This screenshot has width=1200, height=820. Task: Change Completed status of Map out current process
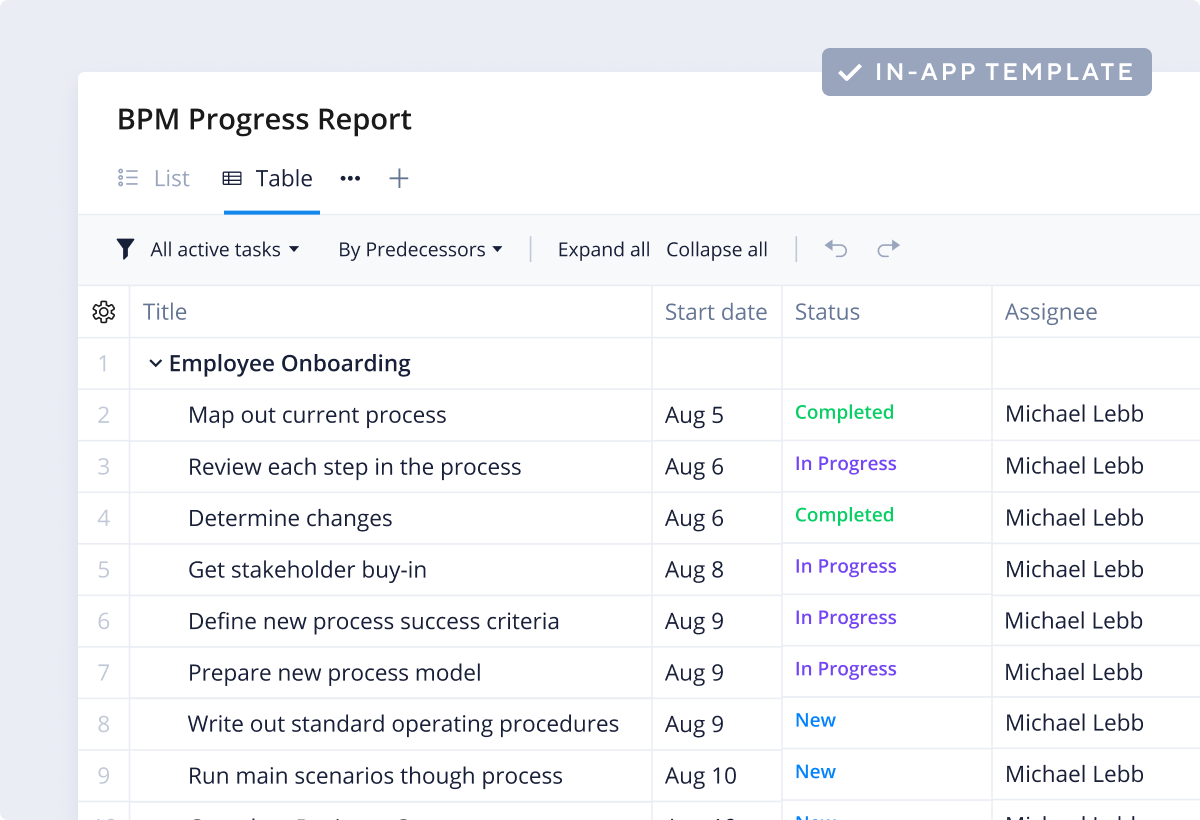(x=844, y=413)
